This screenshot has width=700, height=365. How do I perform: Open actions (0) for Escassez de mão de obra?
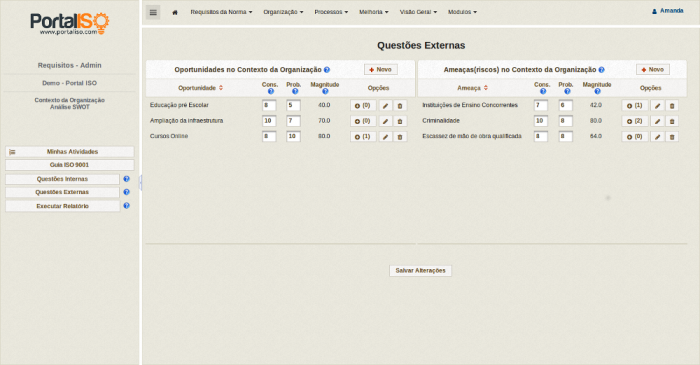coord(635,137)
